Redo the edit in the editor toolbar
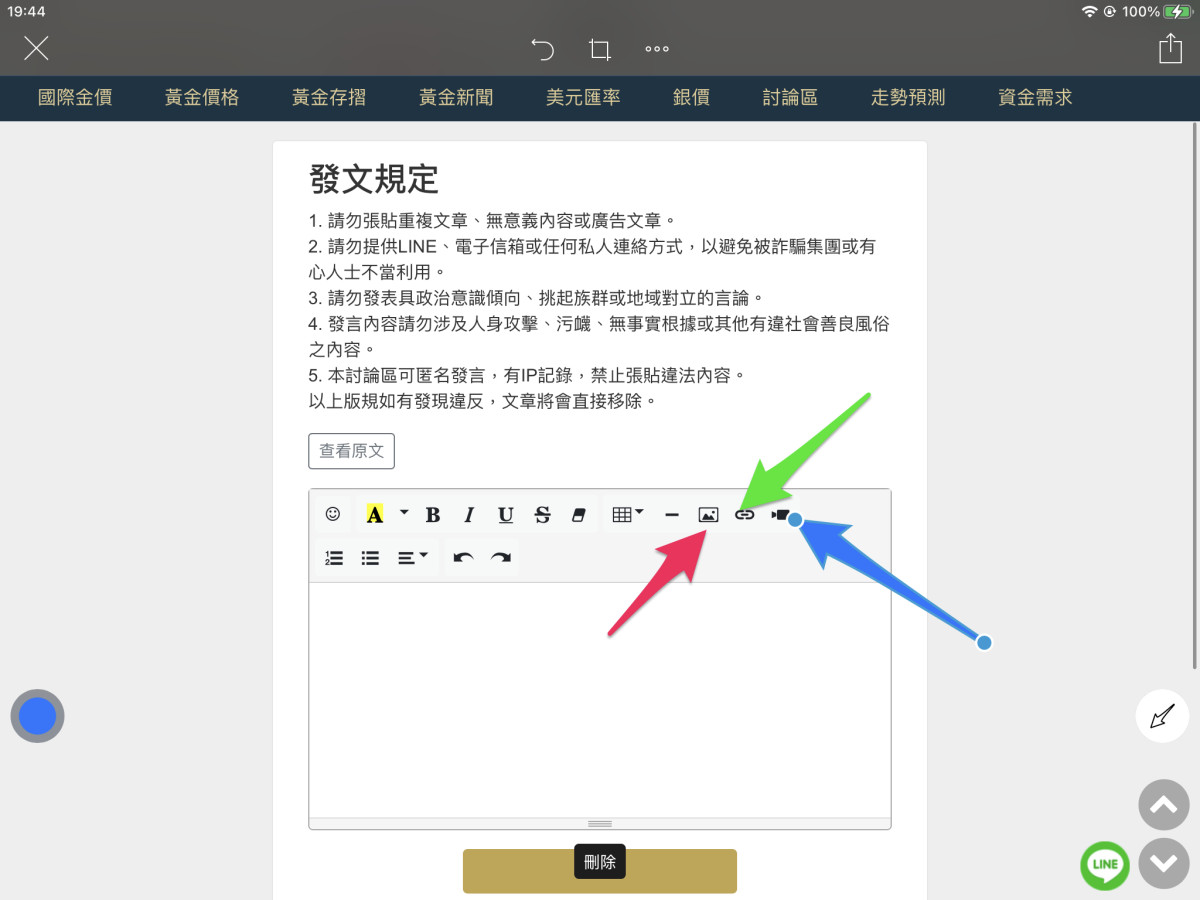This screenshot has height=900, width=1200. click(x=500, y=558)
